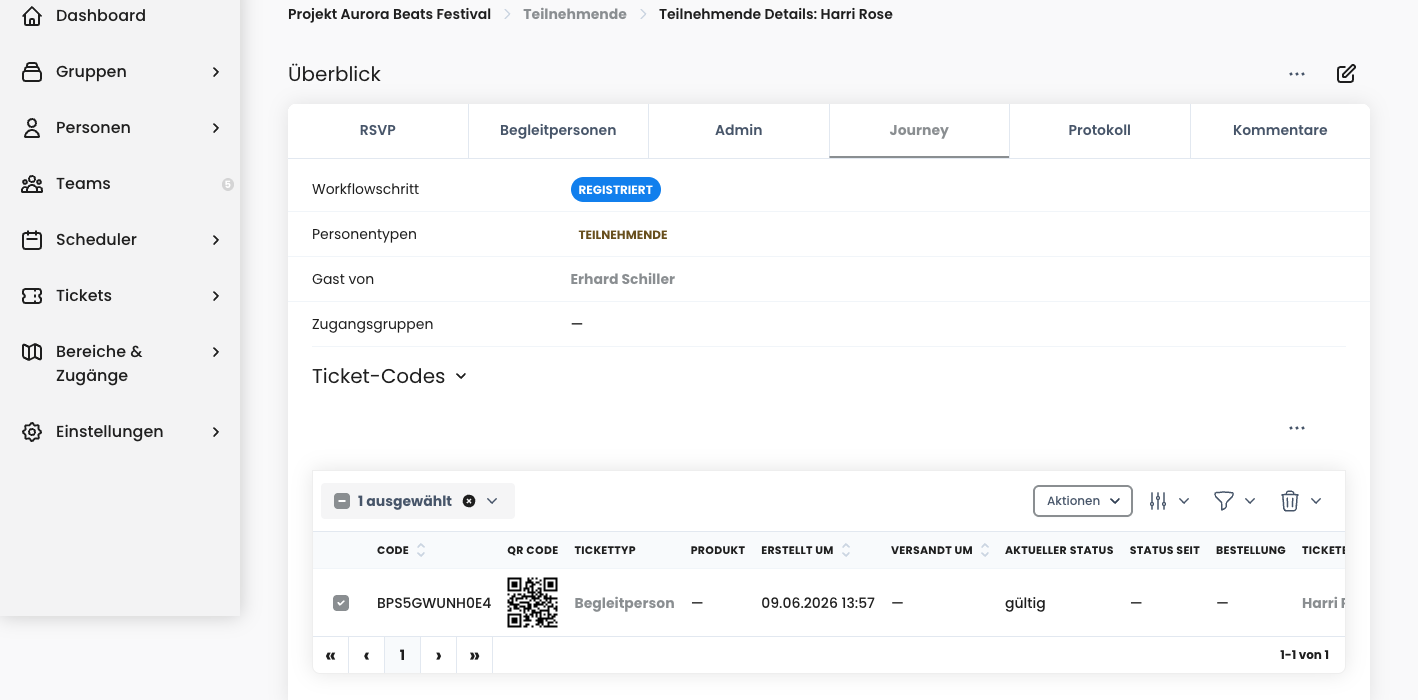
Task: Open three-dots menu beside Überblick heading
Action: (x=1297, y=74)
